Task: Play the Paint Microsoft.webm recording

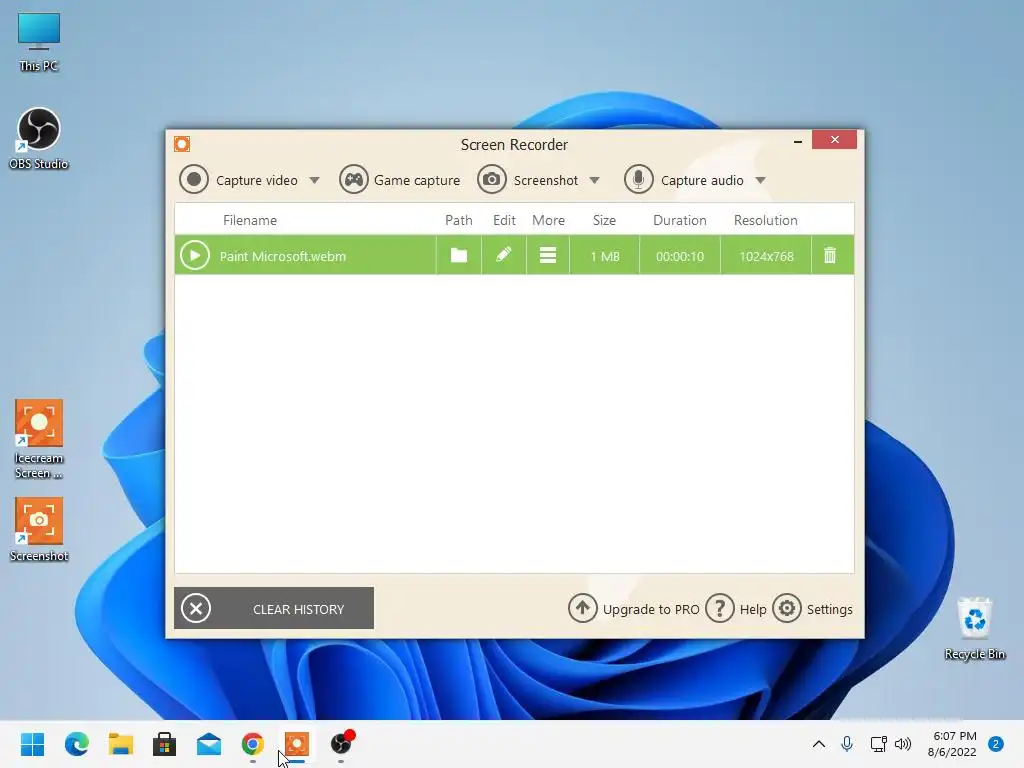Action: [195, 255]
